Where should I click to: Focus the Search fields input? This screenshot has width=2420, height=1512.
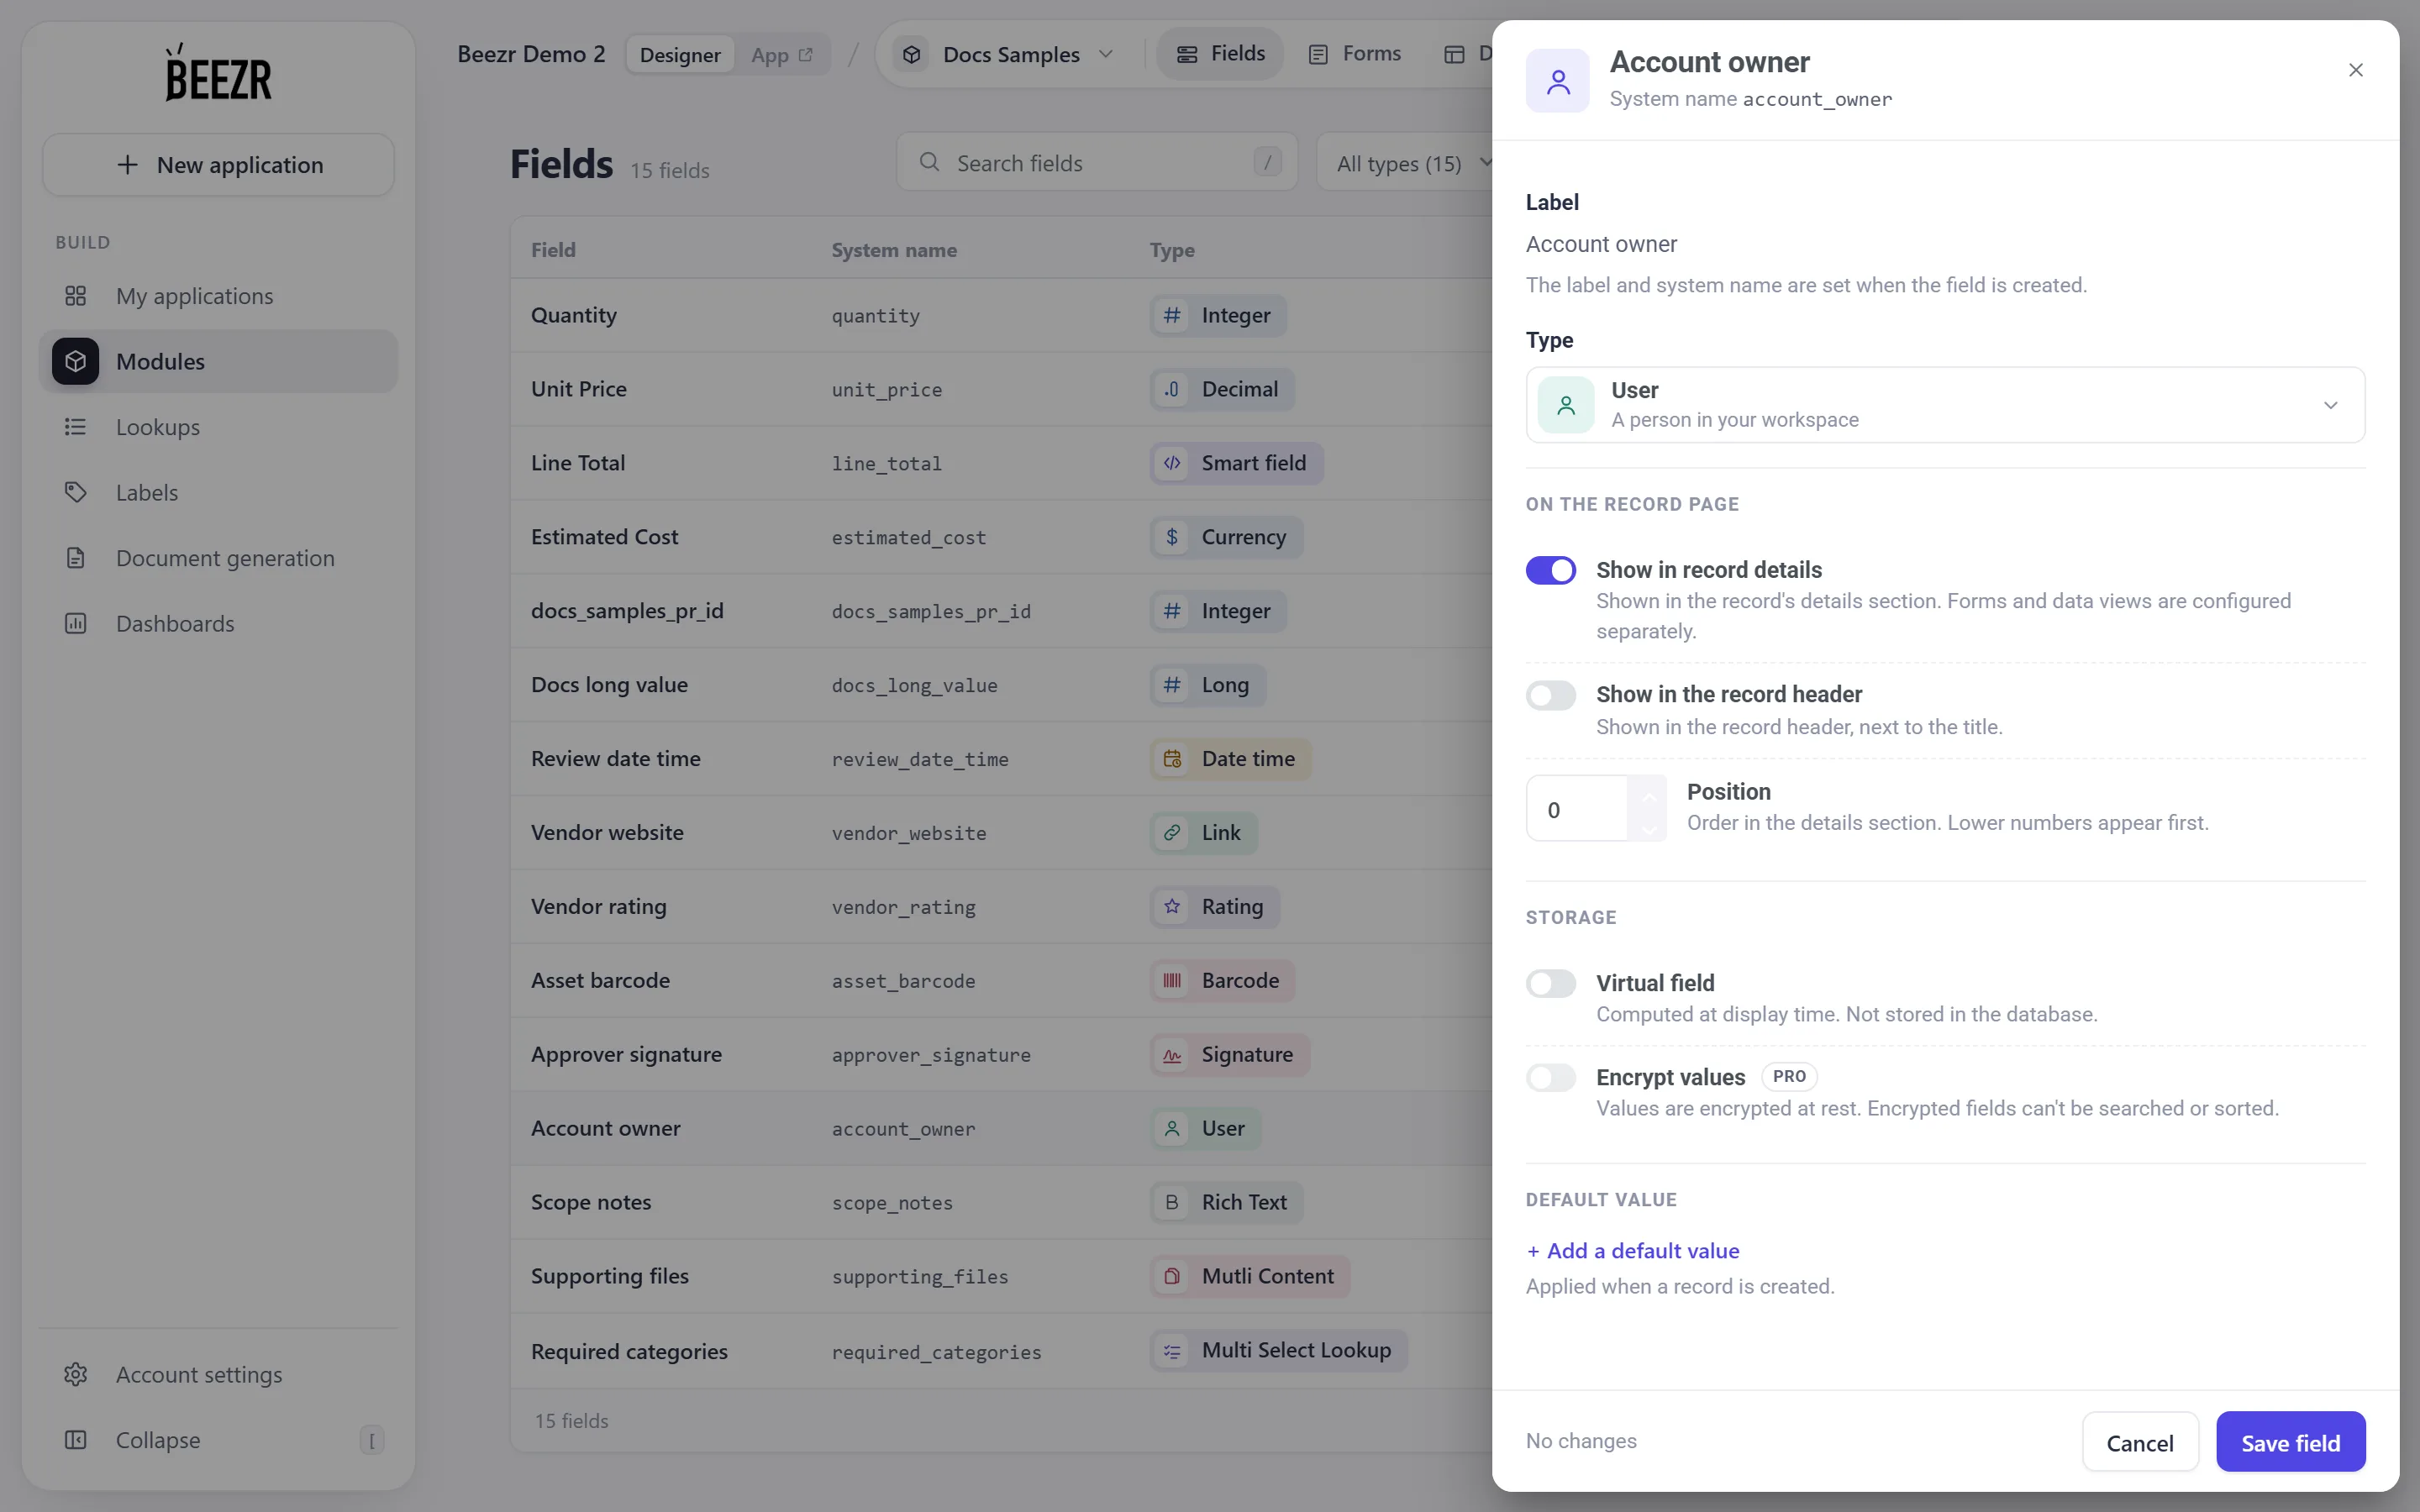pyautogui.click(x=1097, y=162)
